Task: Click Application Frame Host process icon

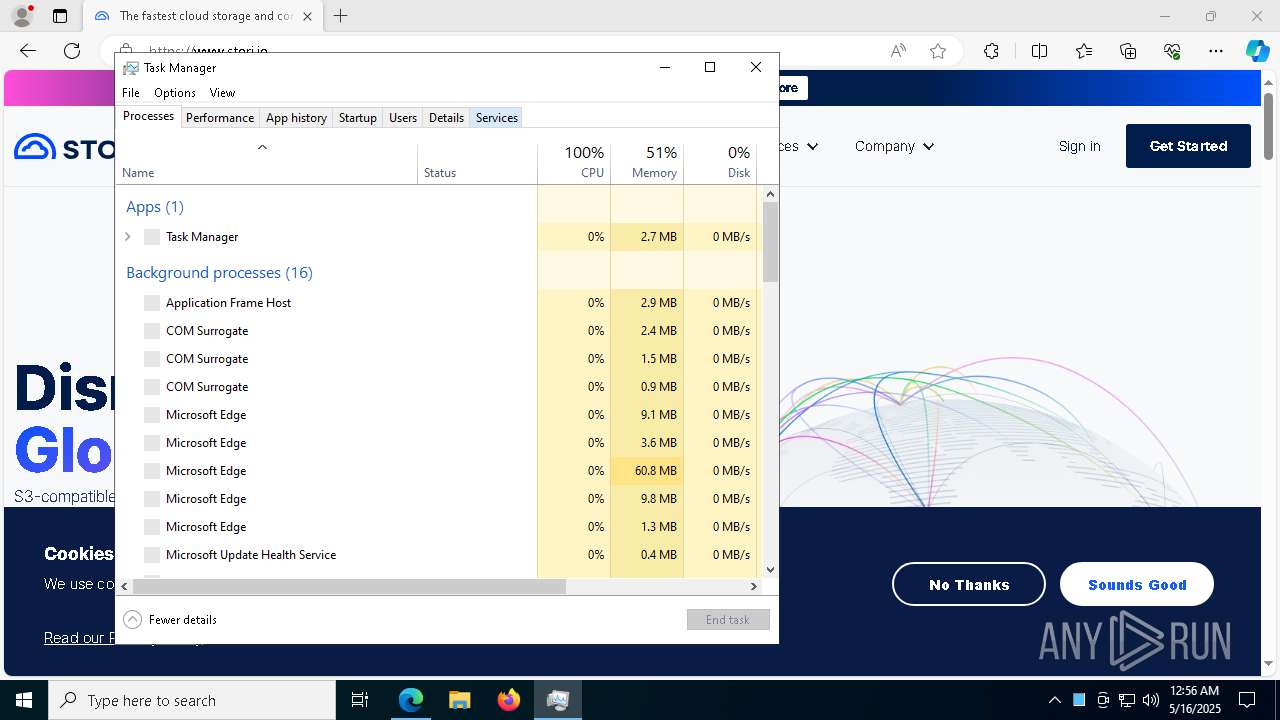Action: [x=152, y=303]
